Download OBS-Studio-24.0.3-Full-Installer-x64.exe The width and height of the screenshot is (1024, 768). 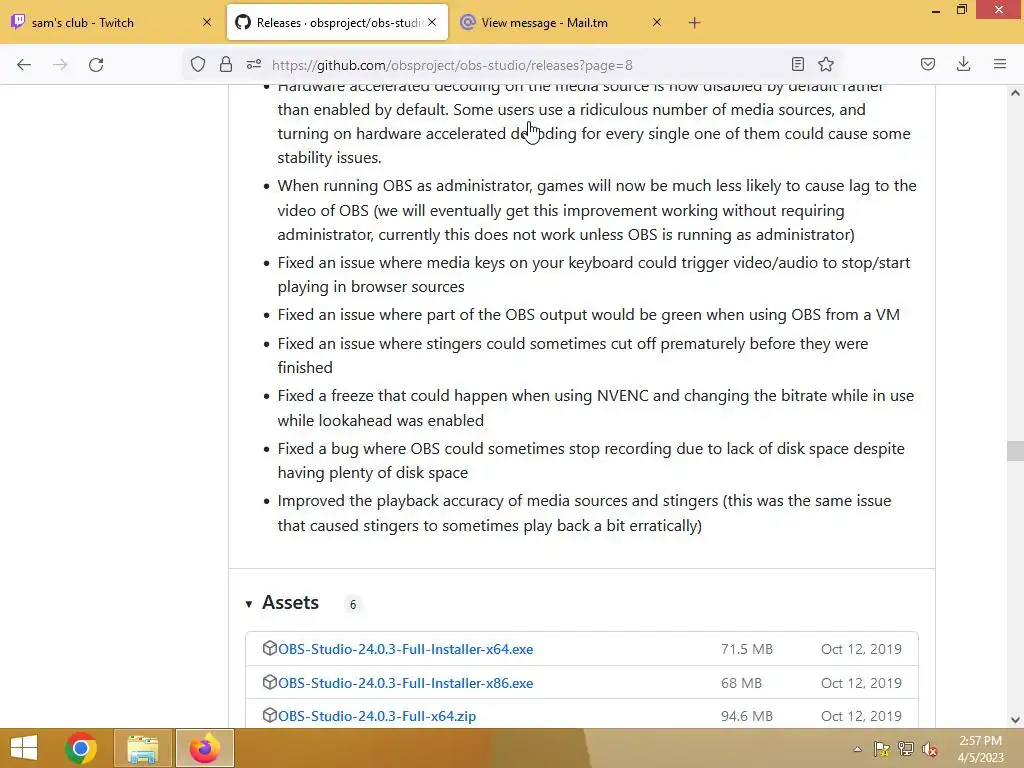pos(406,649)
